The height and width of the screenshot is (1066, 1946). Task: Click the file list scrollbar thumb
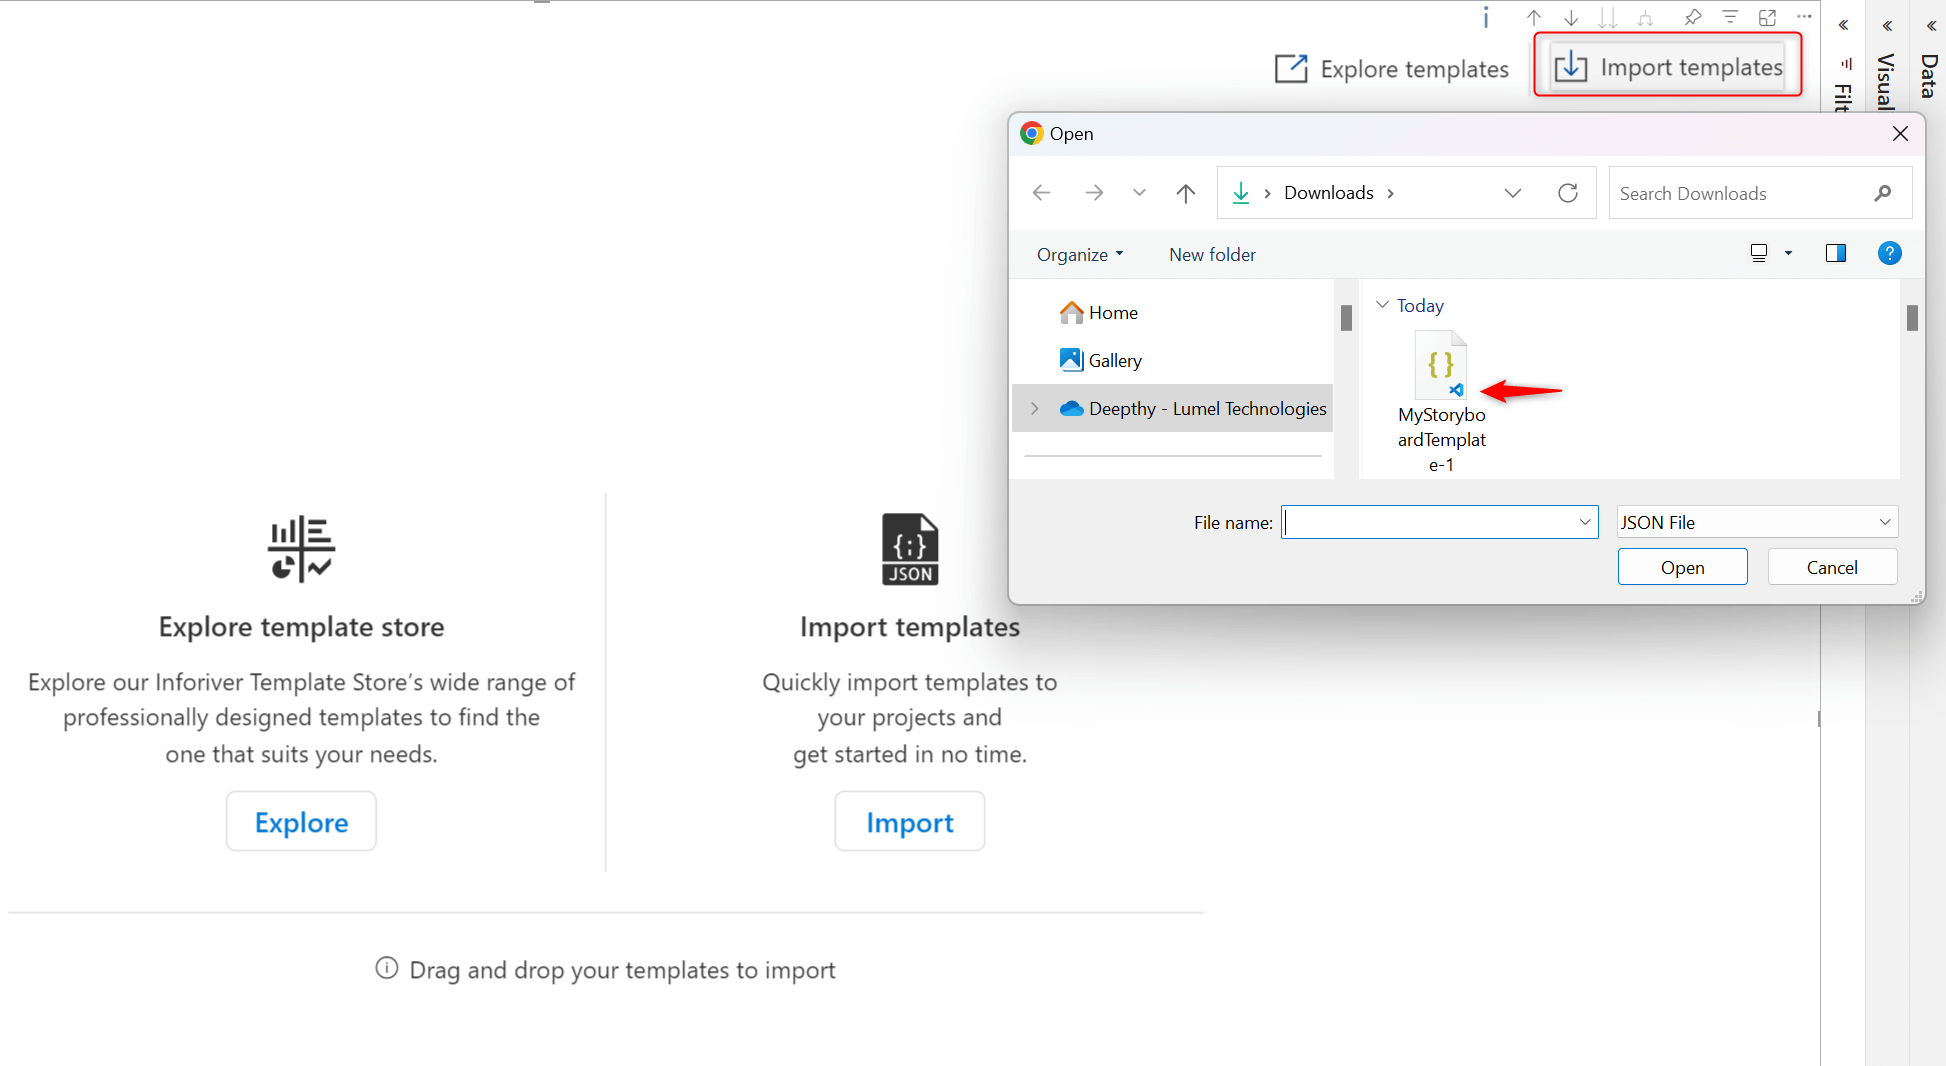[x=1912, y=317]
